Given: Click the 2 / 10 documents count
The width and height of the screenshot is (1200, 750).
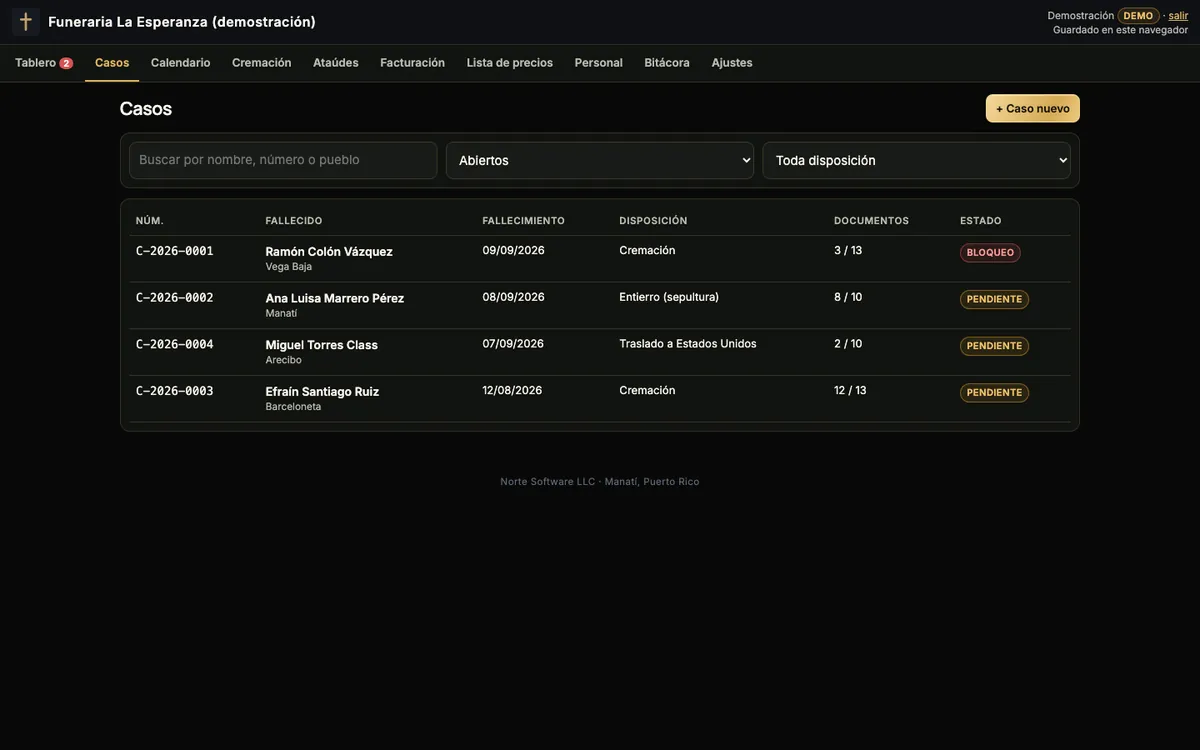Looking at the screenshot, I should click(x=848, y=344).
